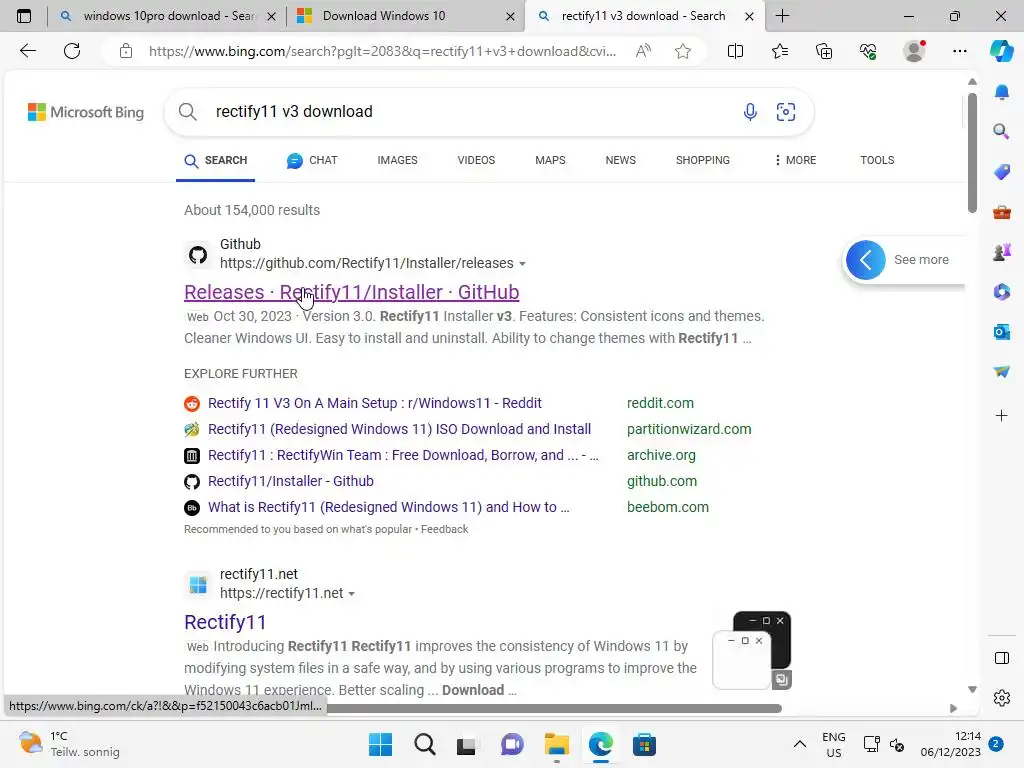Expand github.com result URL dropdown
The image size is (1024, 768).
pos(522,264)
